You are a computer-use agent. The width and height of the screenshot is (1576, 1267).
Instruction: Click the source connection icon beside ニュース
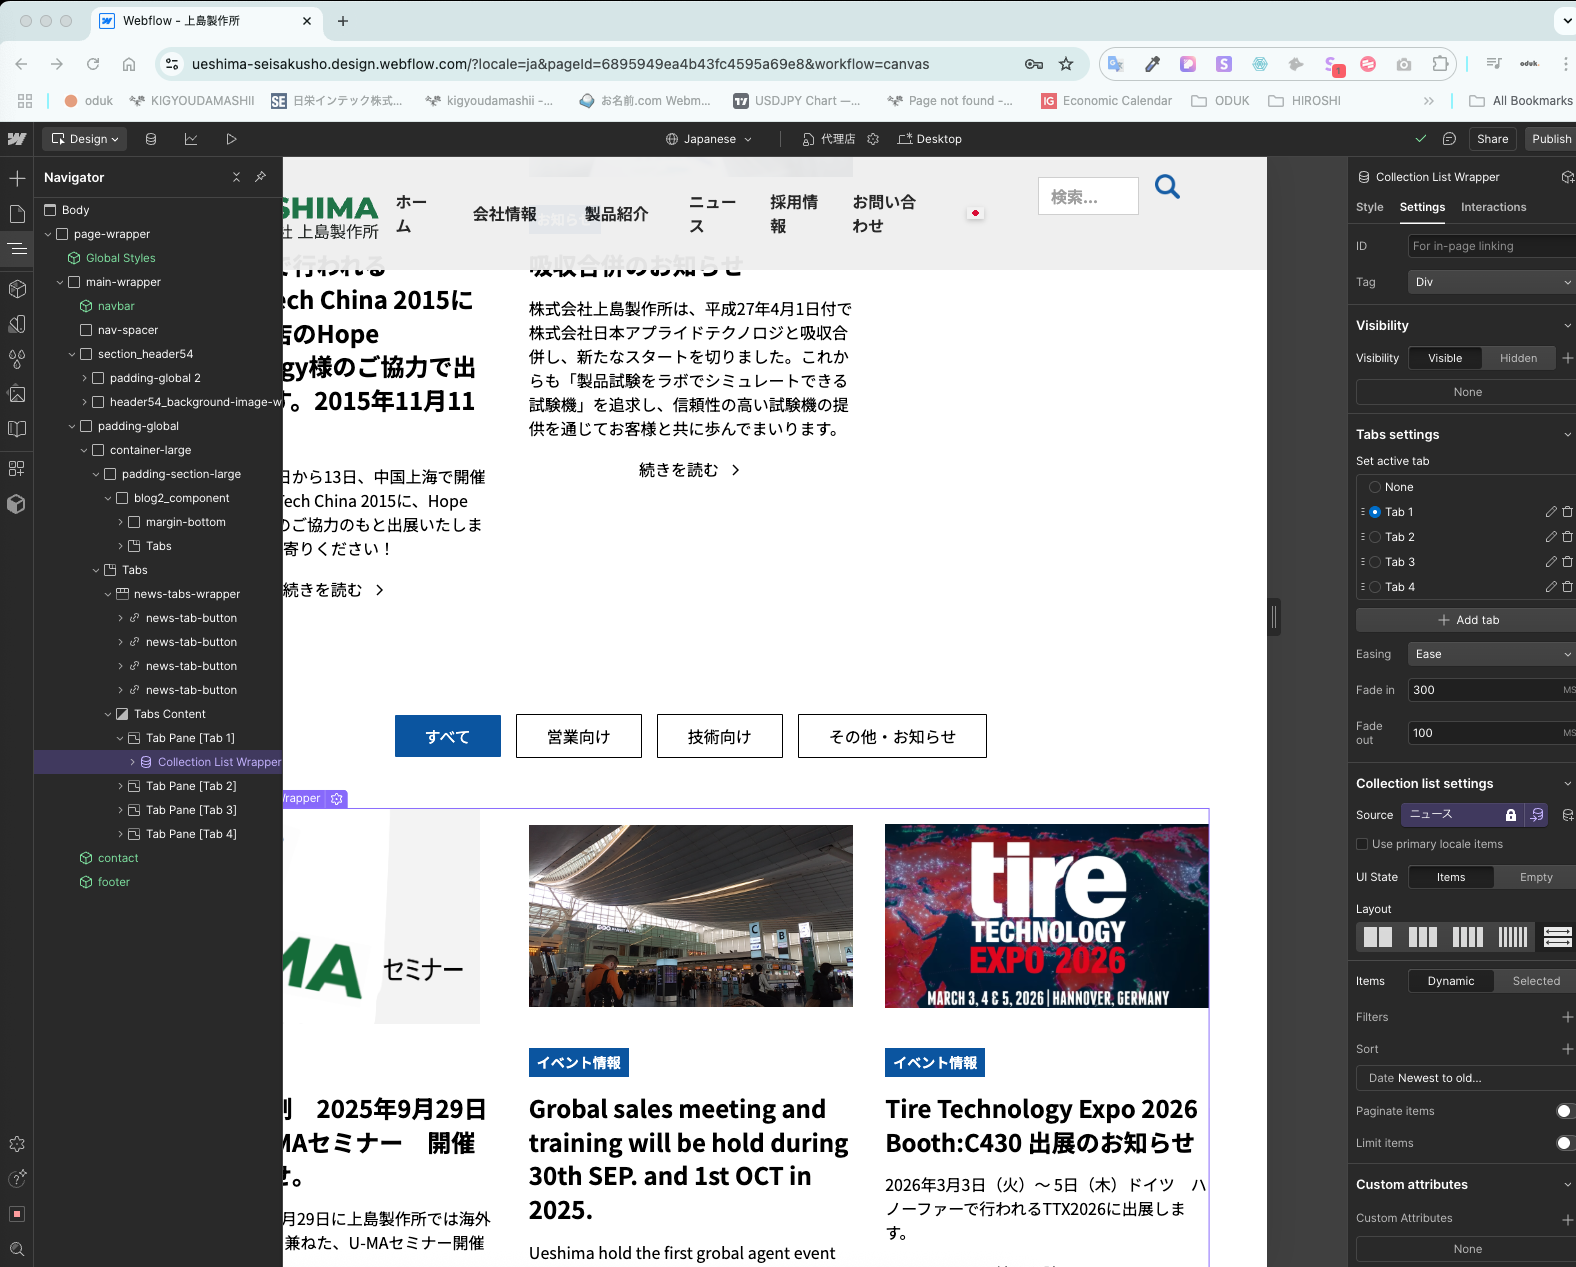click(x=1537, y=815)
